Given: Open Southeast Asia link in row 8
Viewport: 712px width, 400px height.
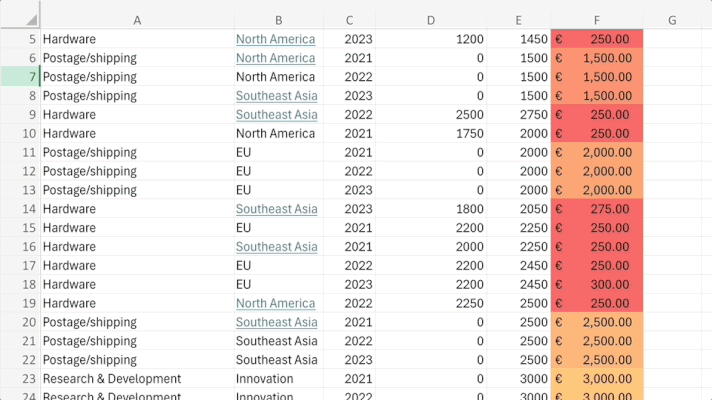Looking at the screenshot, I should pos(277,96).
